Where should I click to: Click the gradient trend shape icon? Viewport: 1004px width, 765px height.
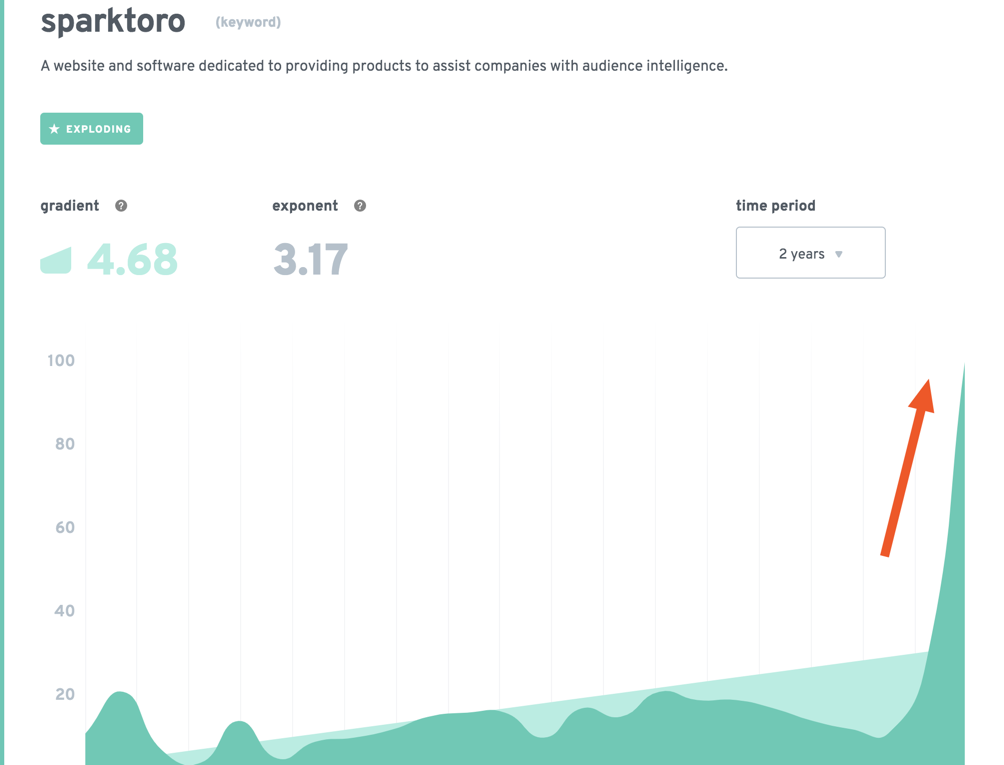[x=56, y=261]
